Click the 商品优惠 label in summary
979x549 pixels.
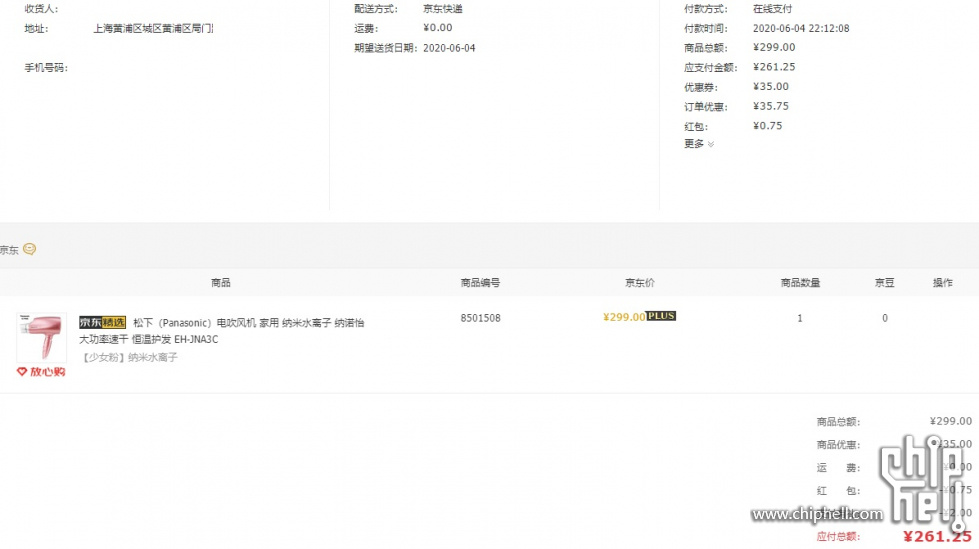[838, 445]
